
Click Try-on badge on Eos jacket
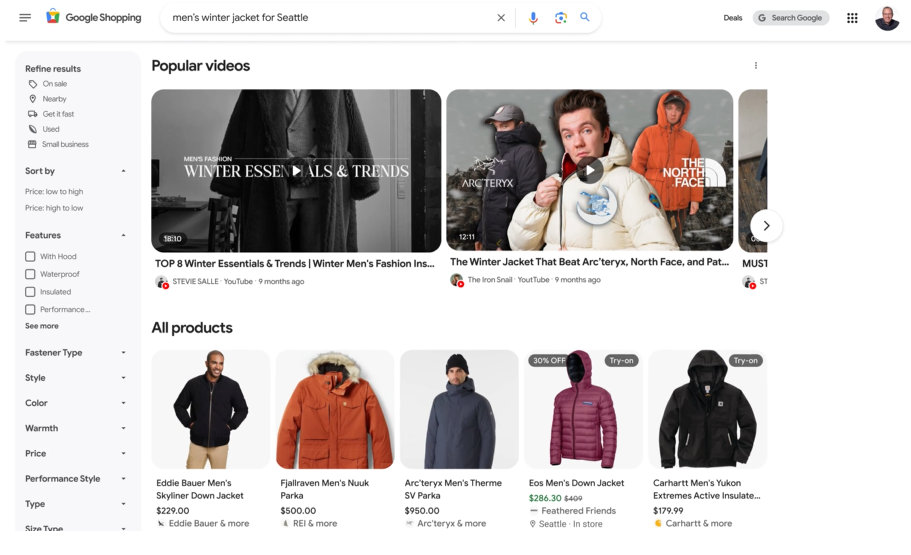(621, 360)
